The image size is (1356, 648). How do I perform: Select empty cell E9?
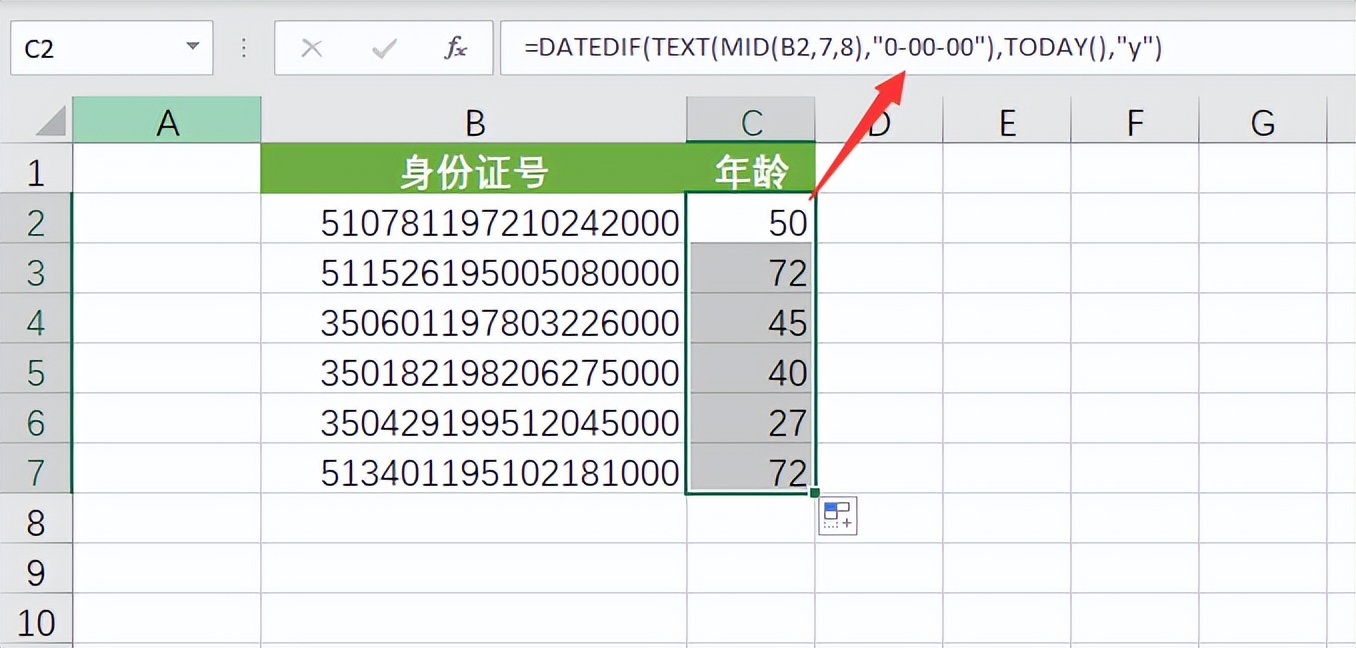coord(1007,570)
